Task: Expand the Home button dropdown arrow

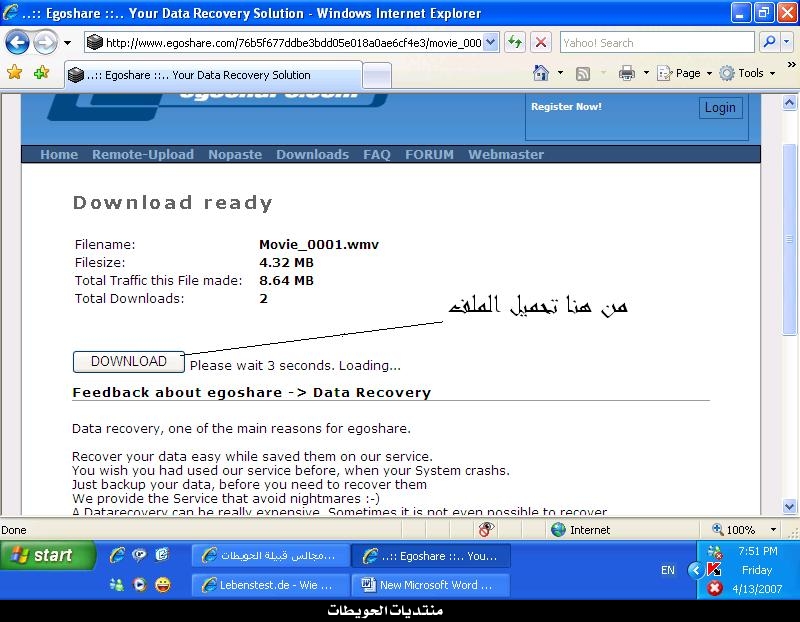Action: [x=560, y=73]
